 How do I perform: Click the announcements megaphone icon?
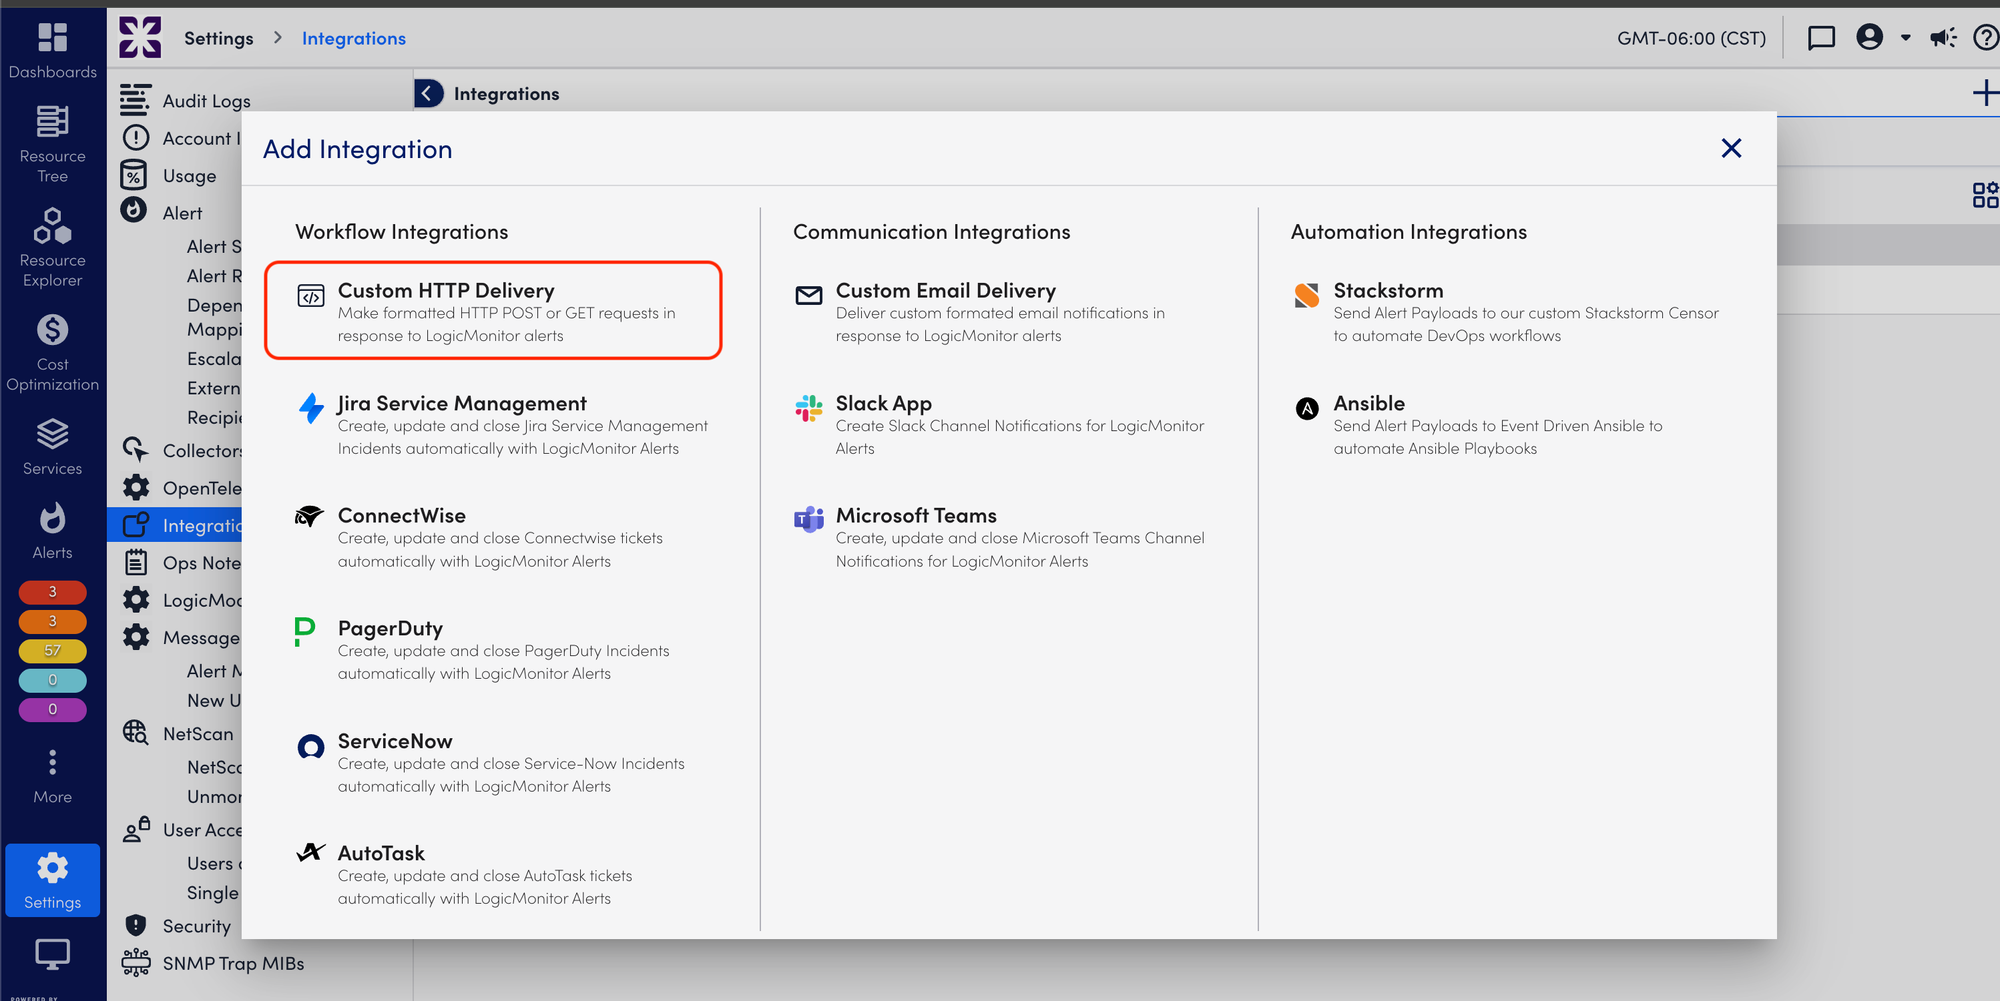click(1943, 38)
